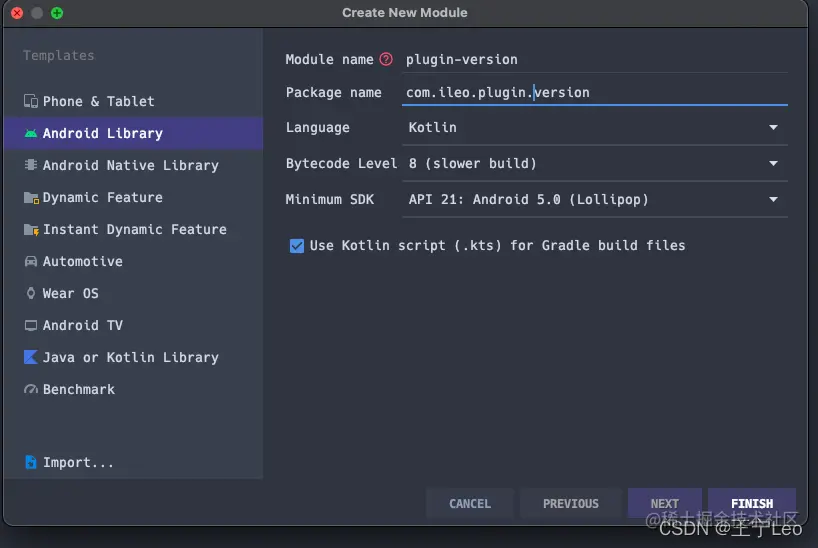Click the Dynamic Feature folder icon

[31, 197]
